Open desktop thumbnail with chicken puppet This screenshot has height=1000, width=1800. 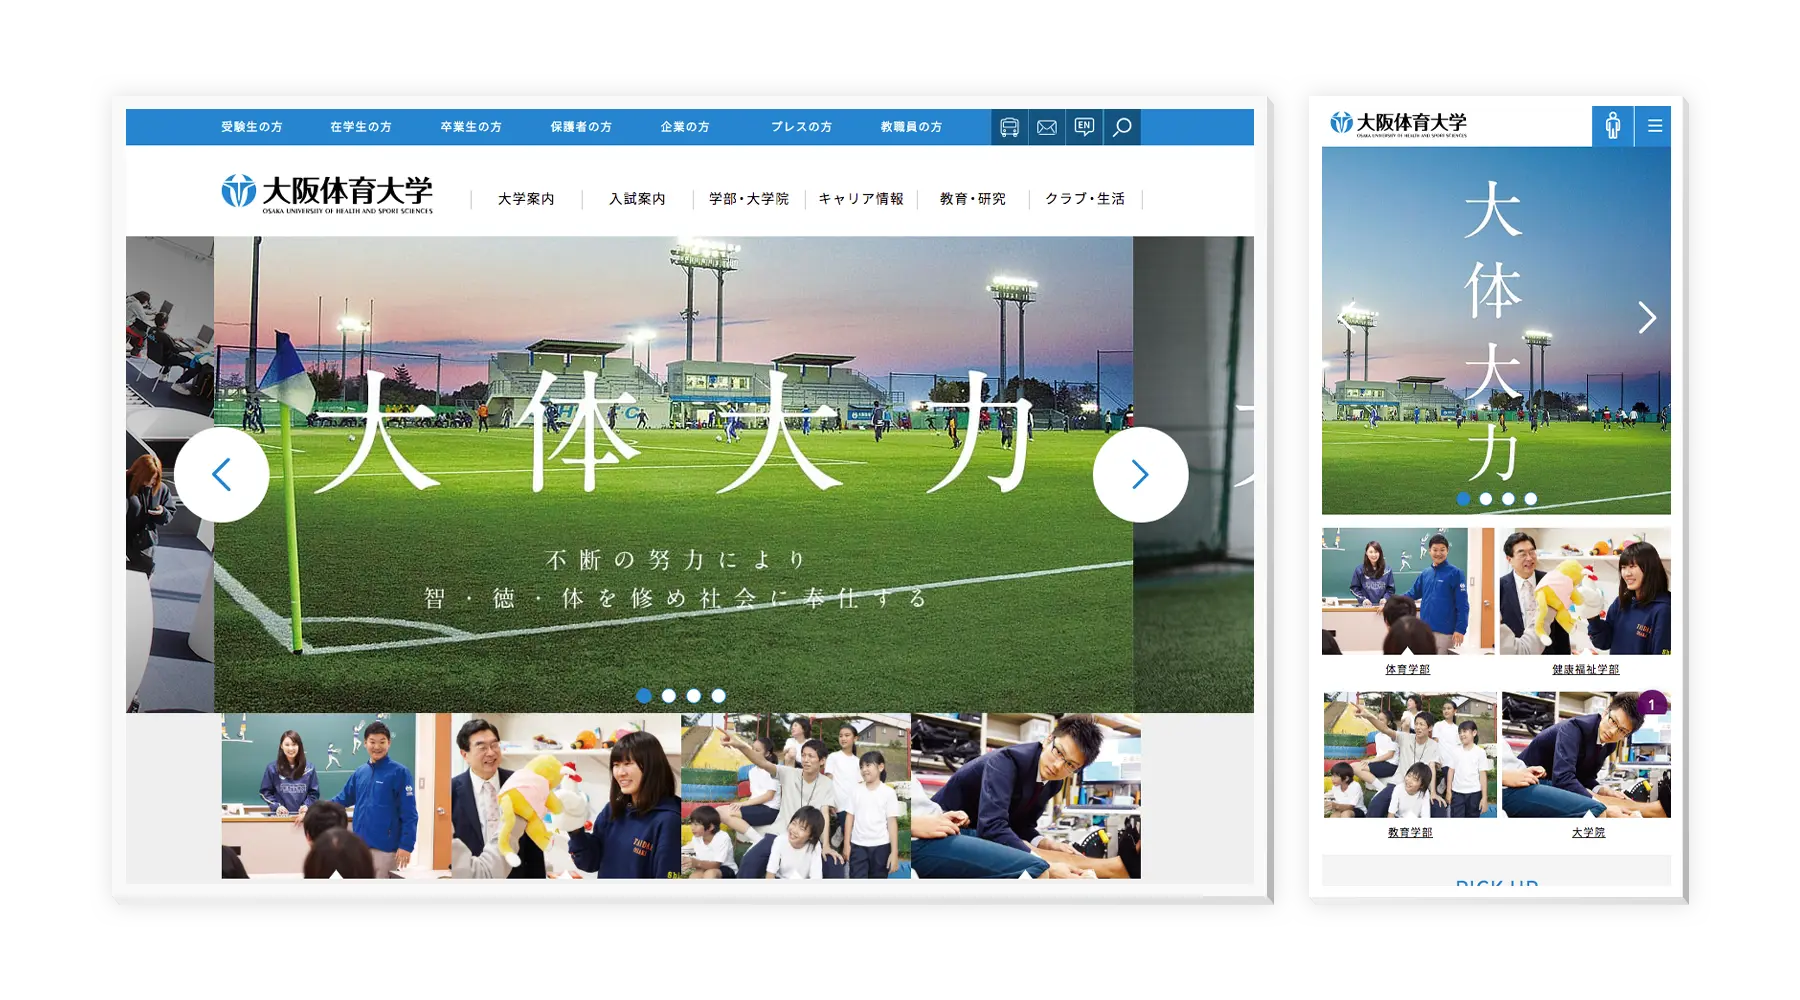tap(566, 796)
